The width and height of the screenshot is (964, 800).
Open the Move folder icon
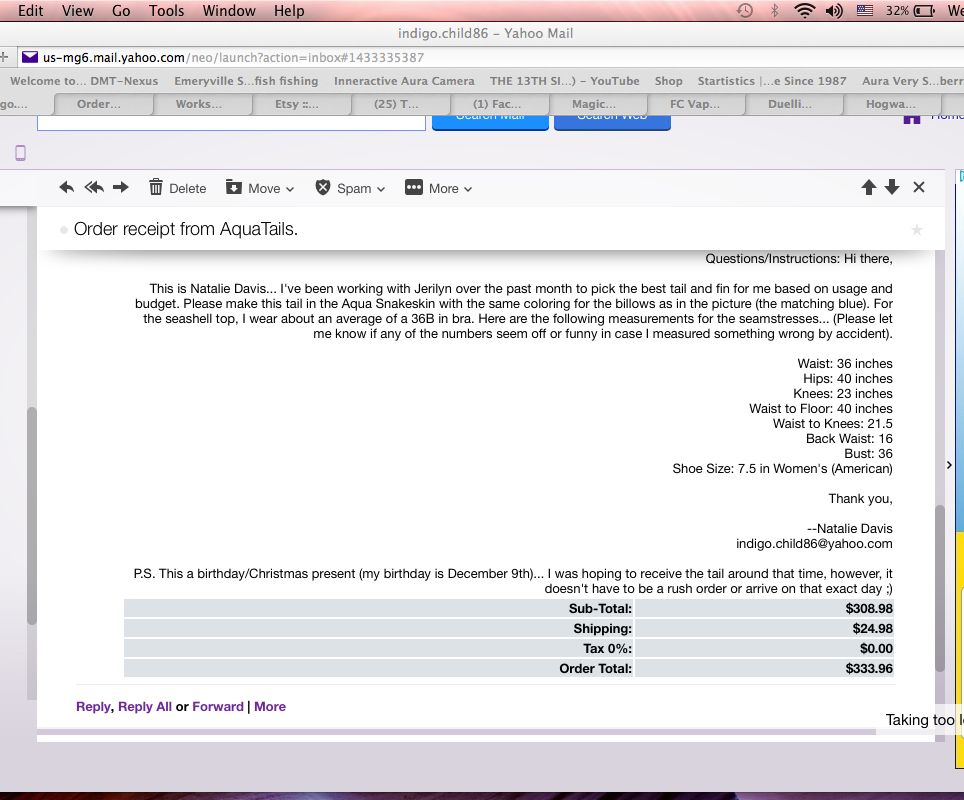234,187
